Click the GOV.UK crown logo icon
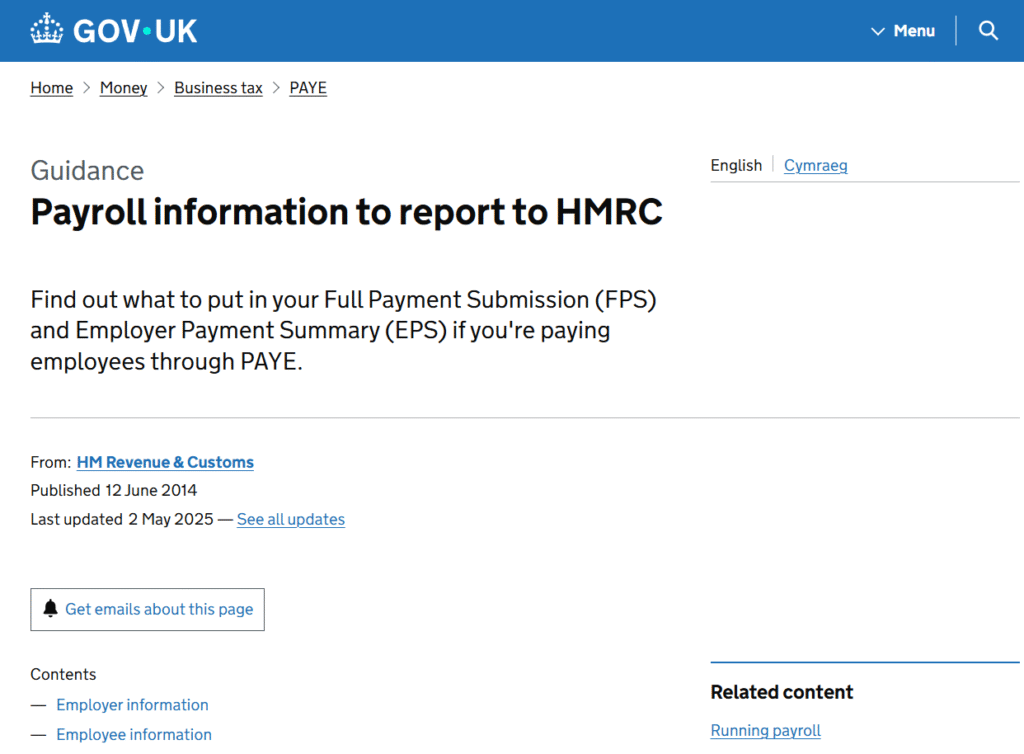This screenshot has height=754, width=1024. click(46, 30)
